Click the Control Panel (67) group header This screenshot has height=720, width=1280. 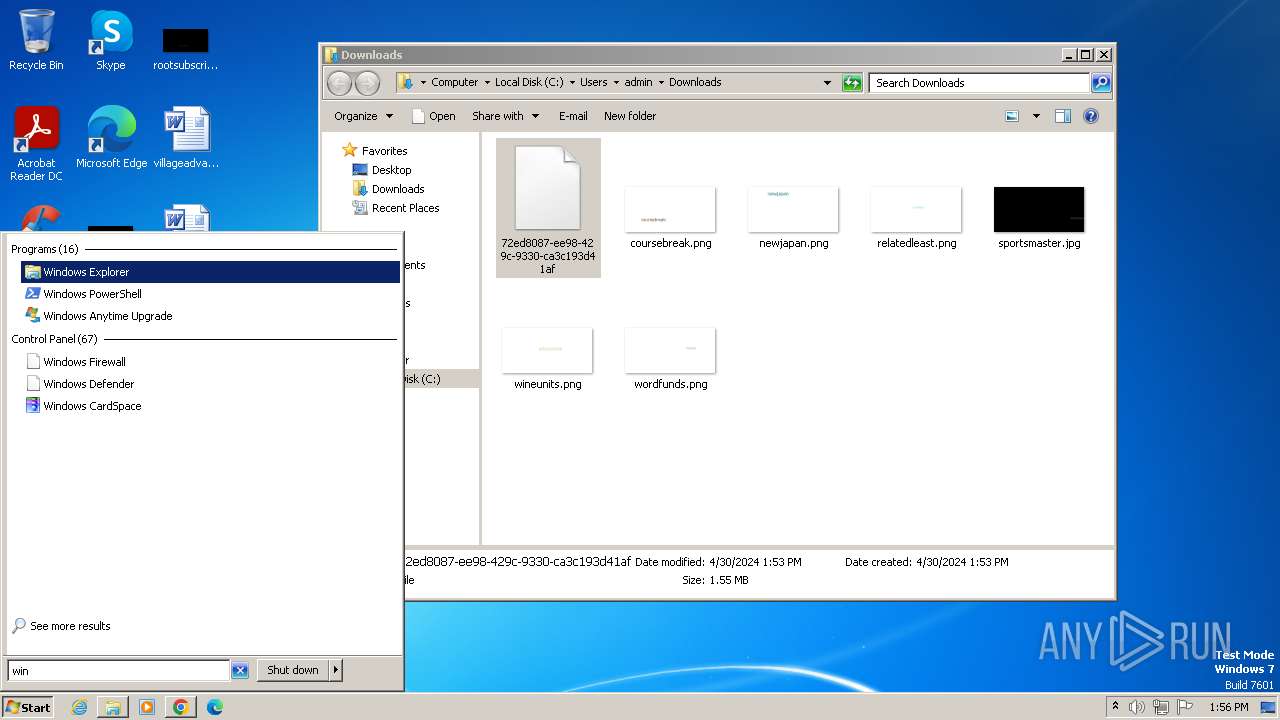(54, 339)
